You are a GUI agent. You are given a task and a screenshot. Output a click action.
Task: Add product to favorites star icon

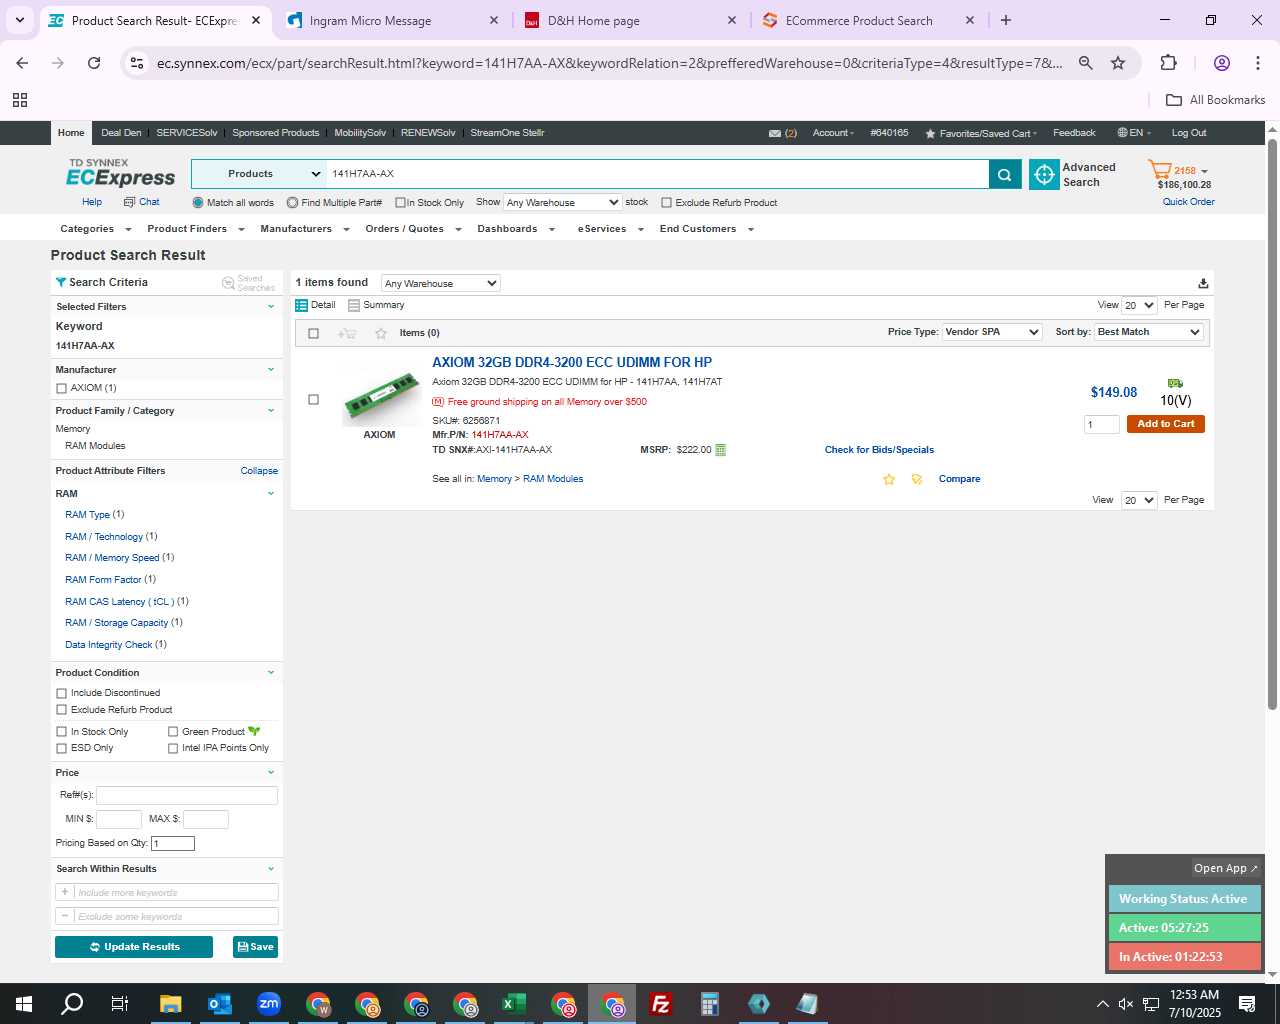[x=889, y=479]
